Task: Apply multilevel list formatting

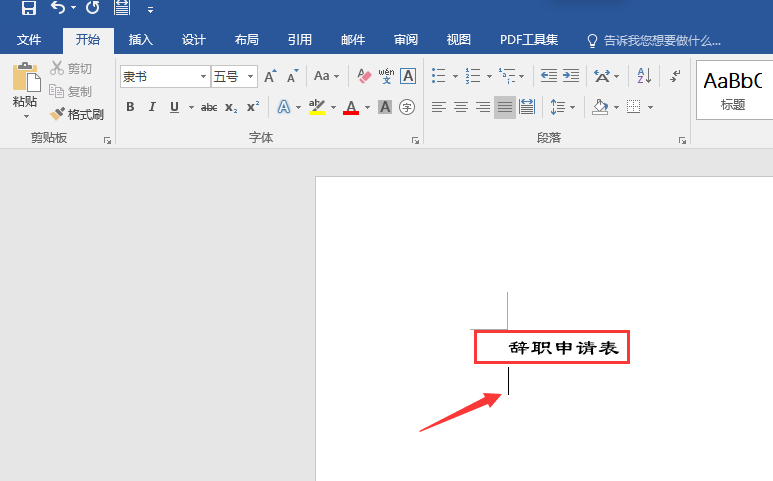Action: click(507, 76)
